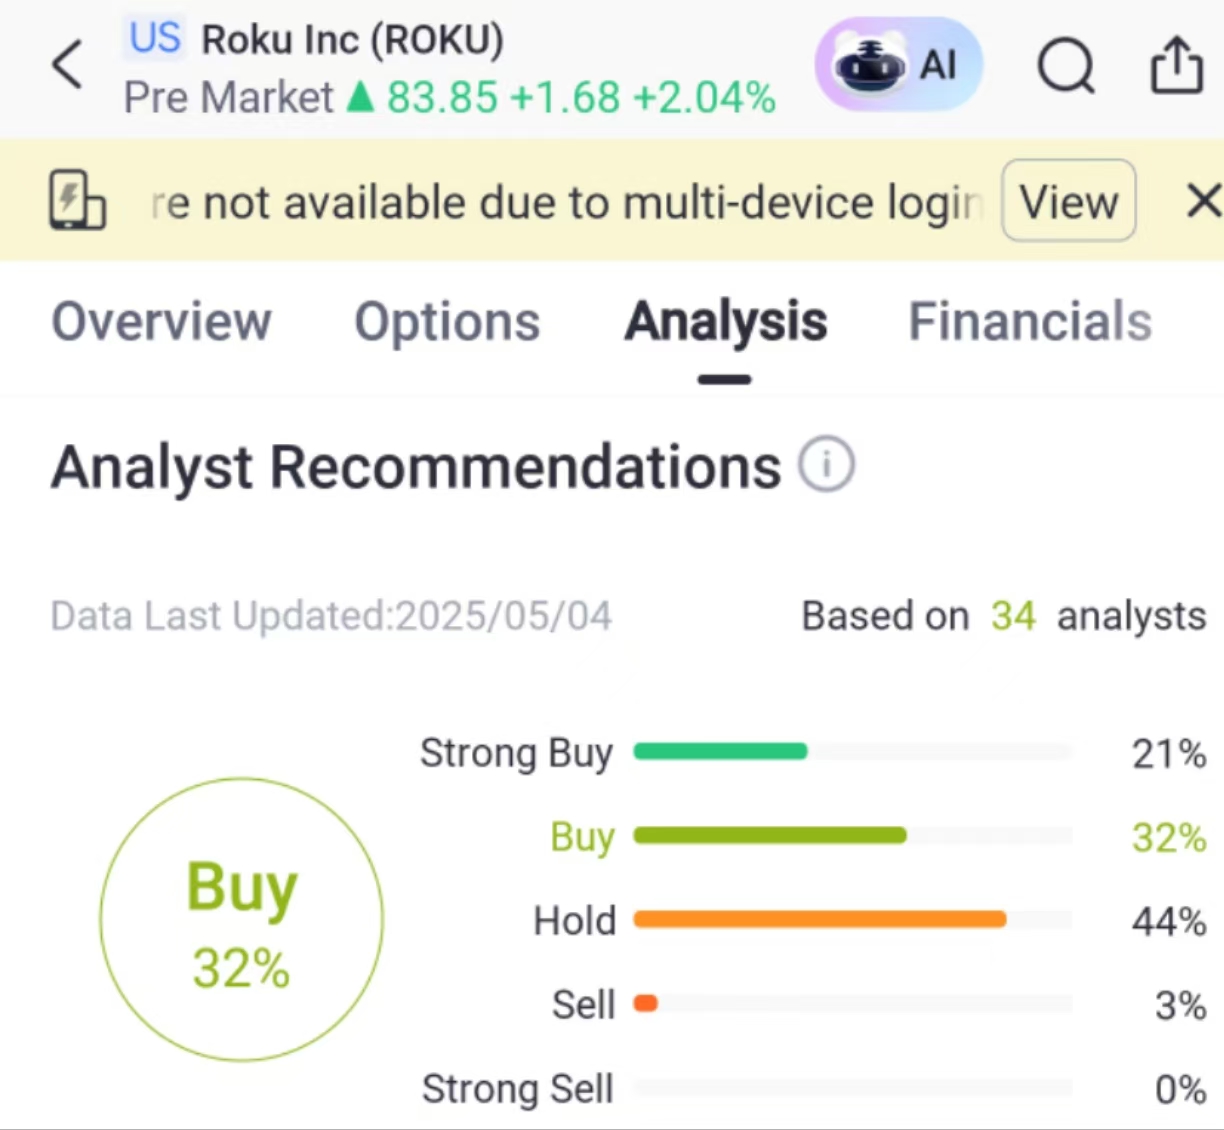Tap the orange Hold rating bar
The width and height of the screenshot is (1224, 1130).
point(820,919)
